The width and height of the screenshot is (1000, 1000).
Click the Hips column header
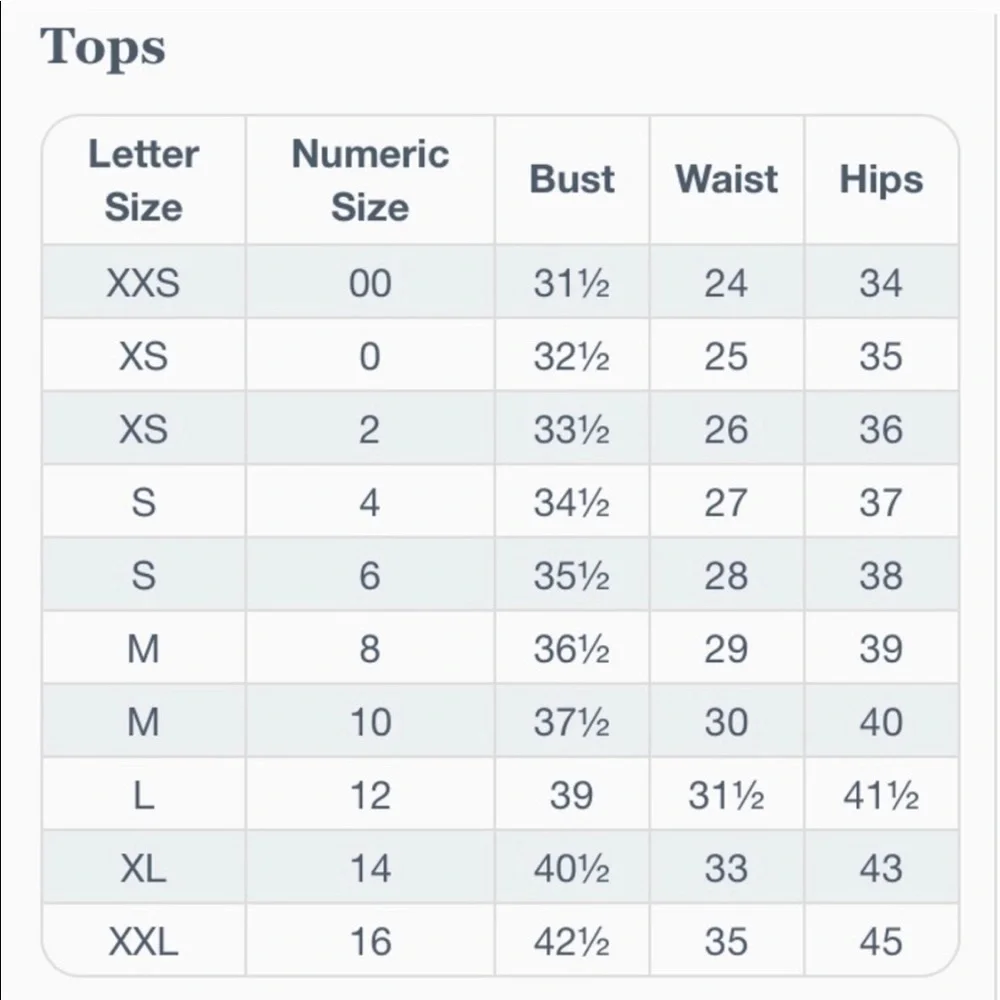pyautogui.click(x=881, y=180)
